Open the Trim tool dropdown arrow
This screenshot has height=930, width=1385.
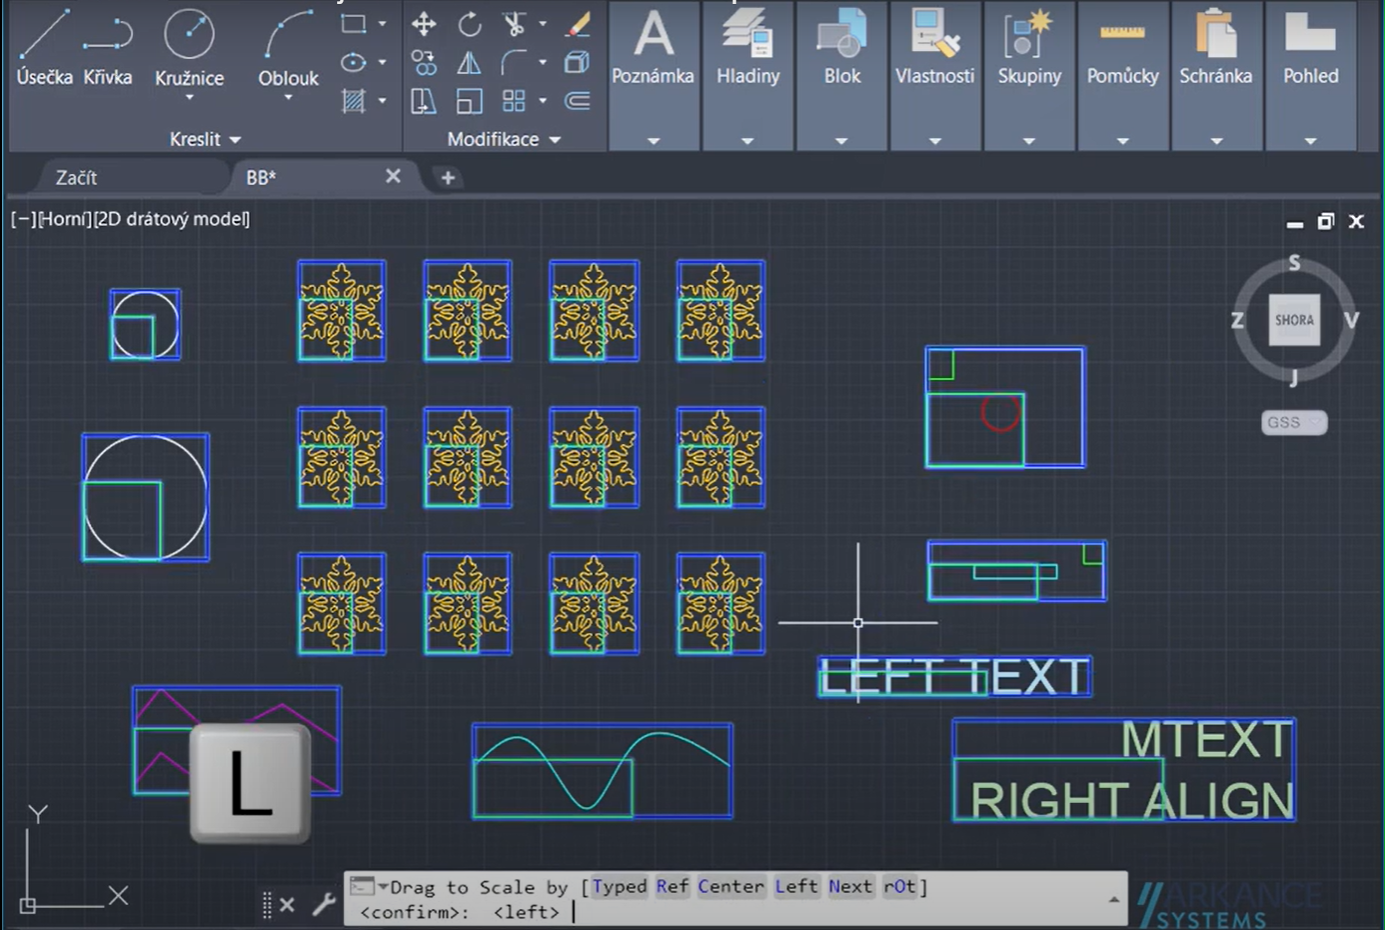click(x=542, y=24)
